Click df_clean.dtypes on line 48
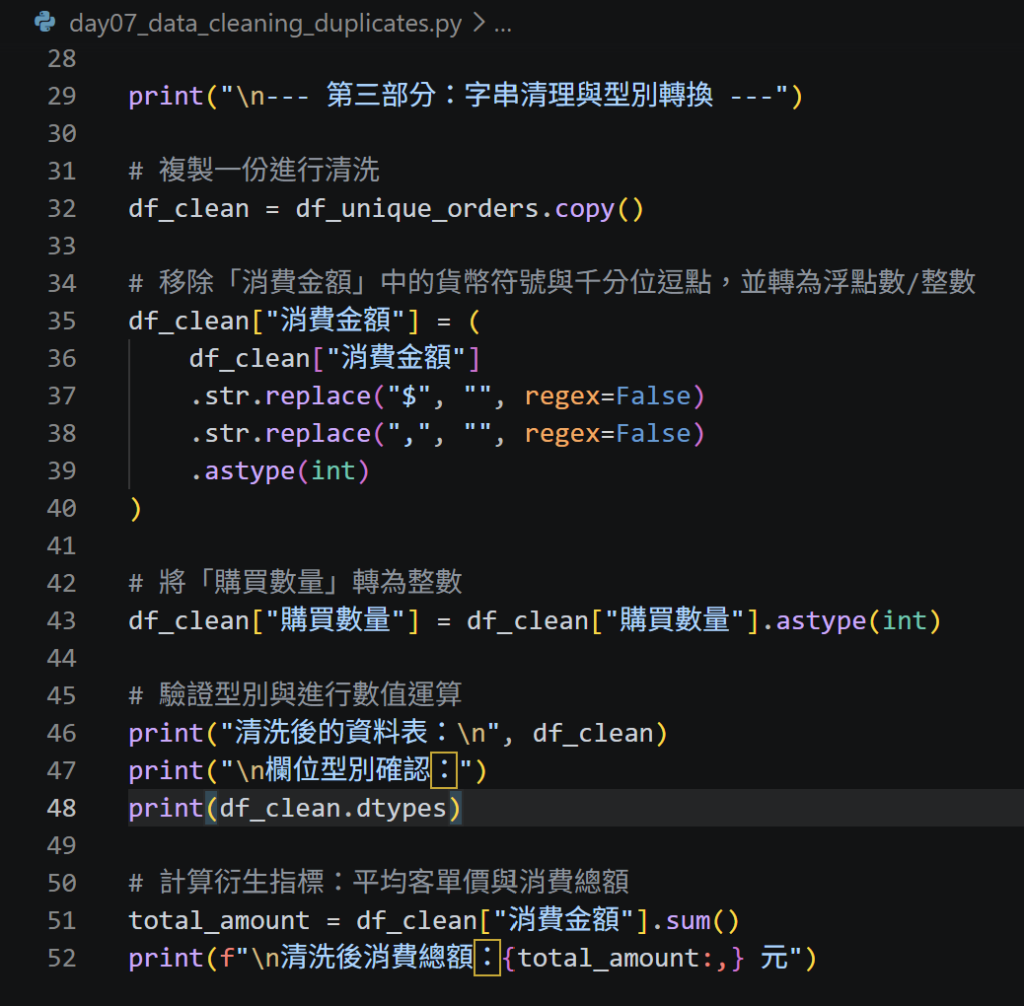Screen dimensions: 1024x1006 pyautogui.click(x=333, y=809)
